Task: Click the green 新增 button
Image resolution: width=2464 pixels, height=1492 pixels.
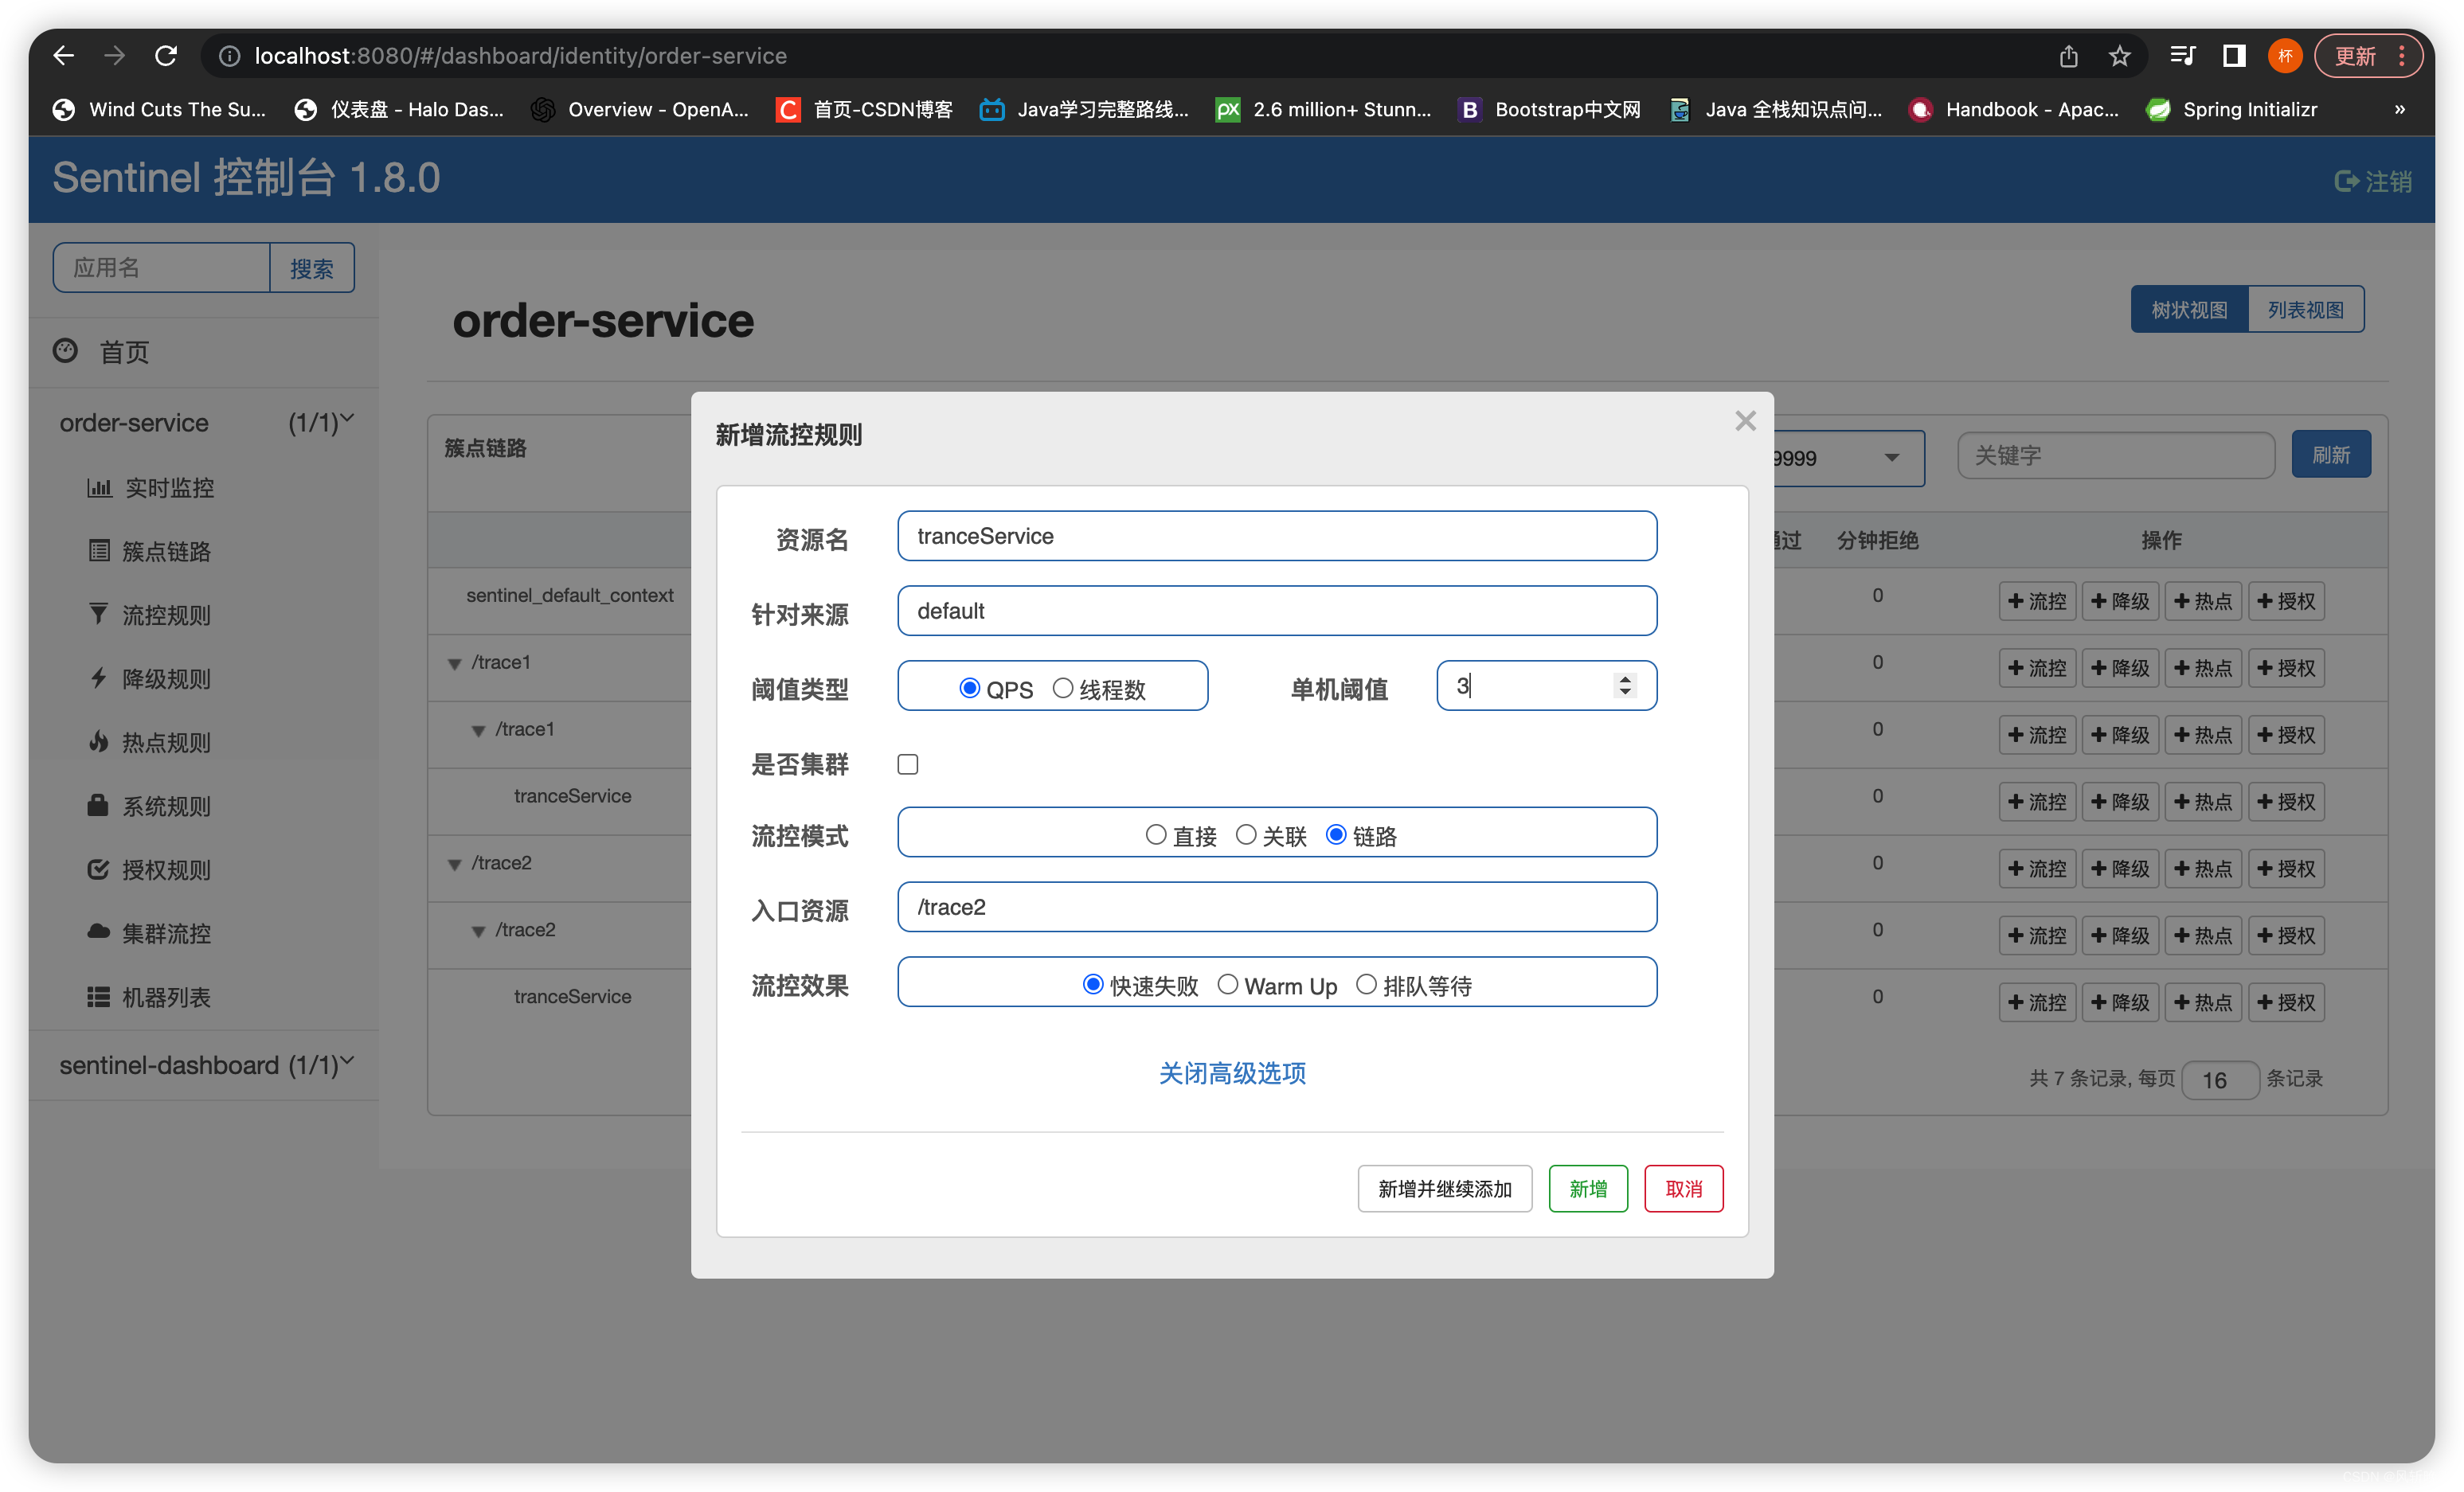Action: tap(1587, 1188)
